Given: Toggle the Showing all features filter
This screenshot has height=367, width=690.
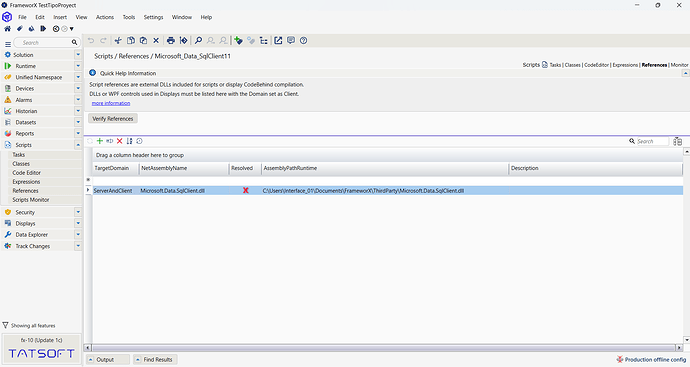Looking at the screenshot, I should 29,326.
